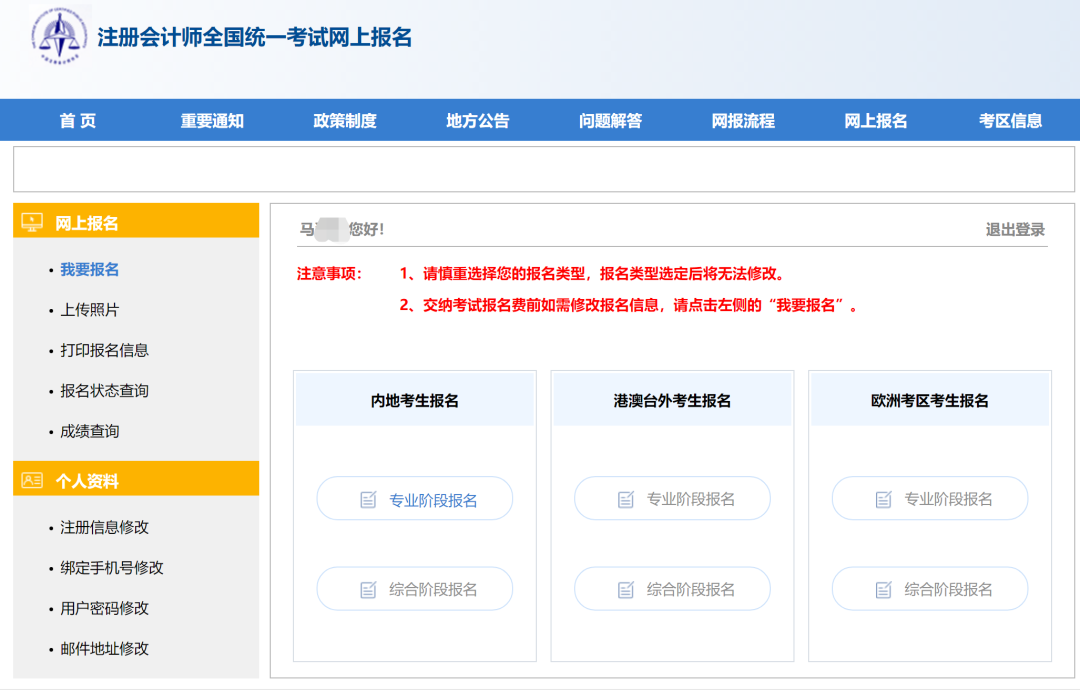Click the edit icon in 港澳台外 综合阶段报名 button
The image size is (1080, 690).
(x=625, y=589)
